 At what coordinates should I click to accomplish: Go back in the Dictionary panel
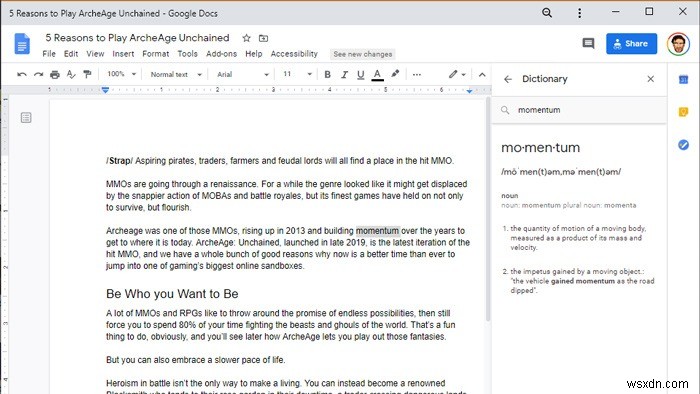coord(508,79)
